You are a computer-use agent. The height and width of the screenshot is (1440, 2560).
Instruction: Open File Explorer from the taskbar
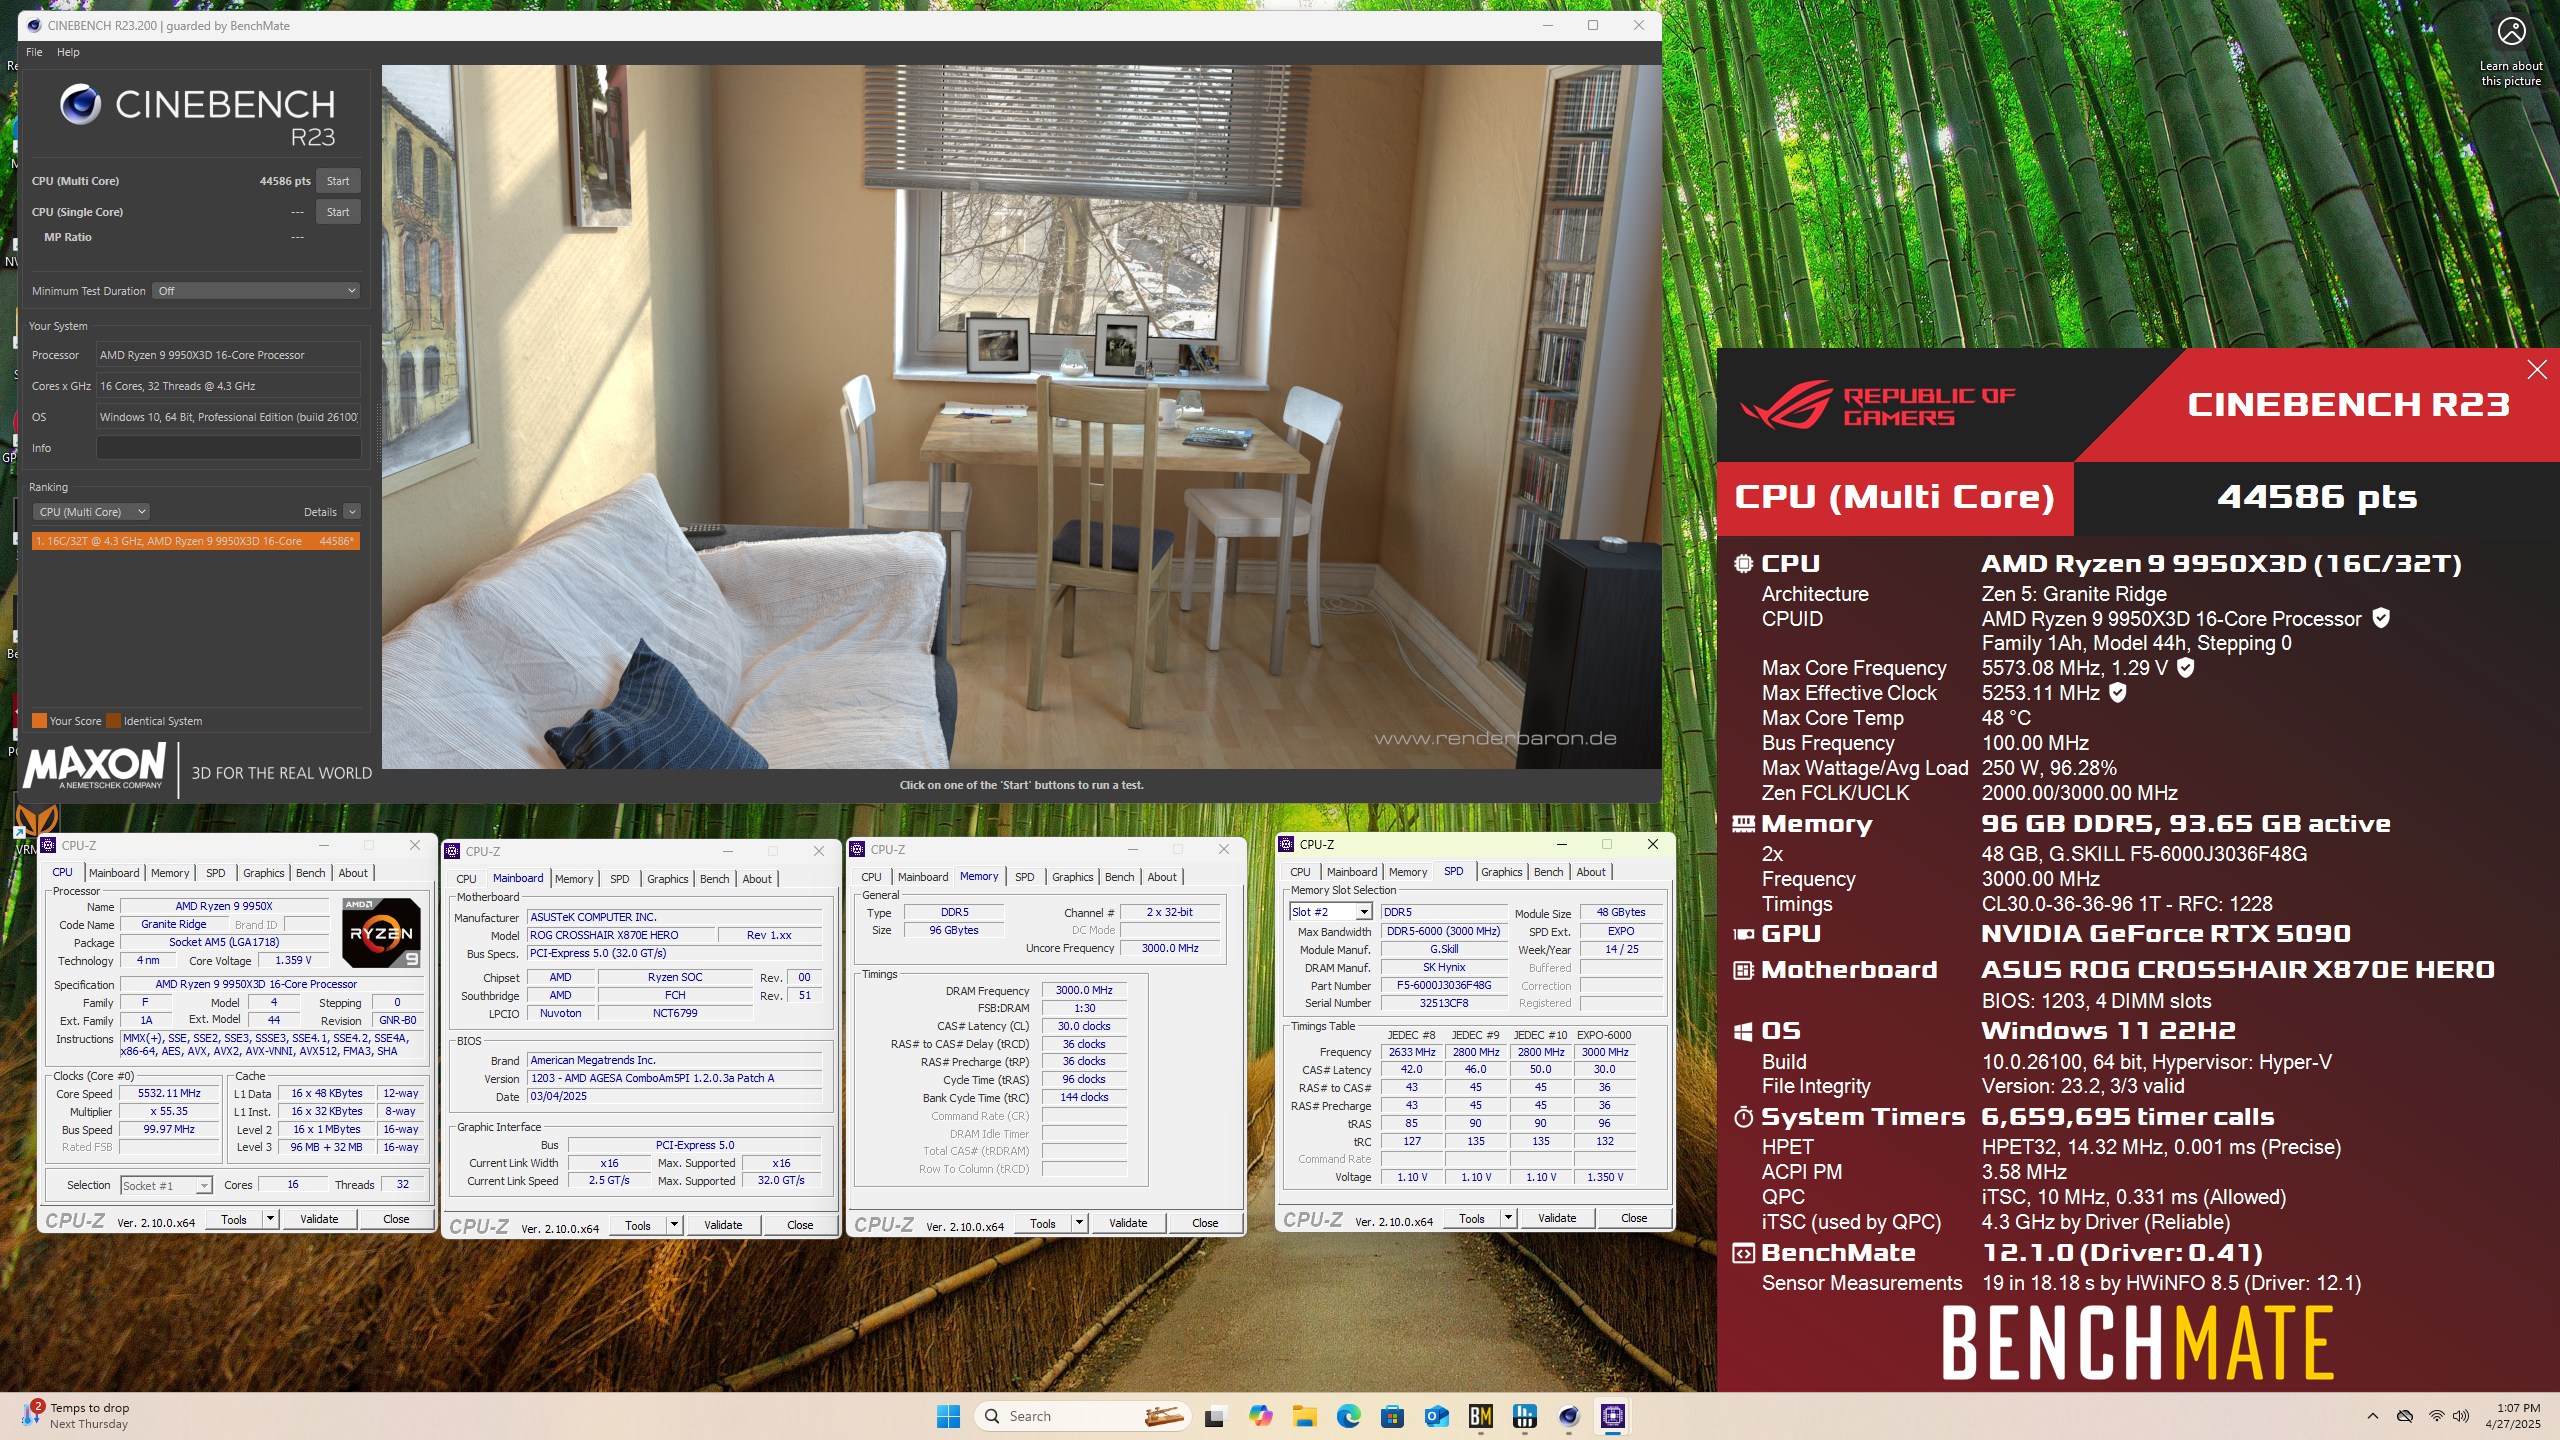click(1304, 1416)
